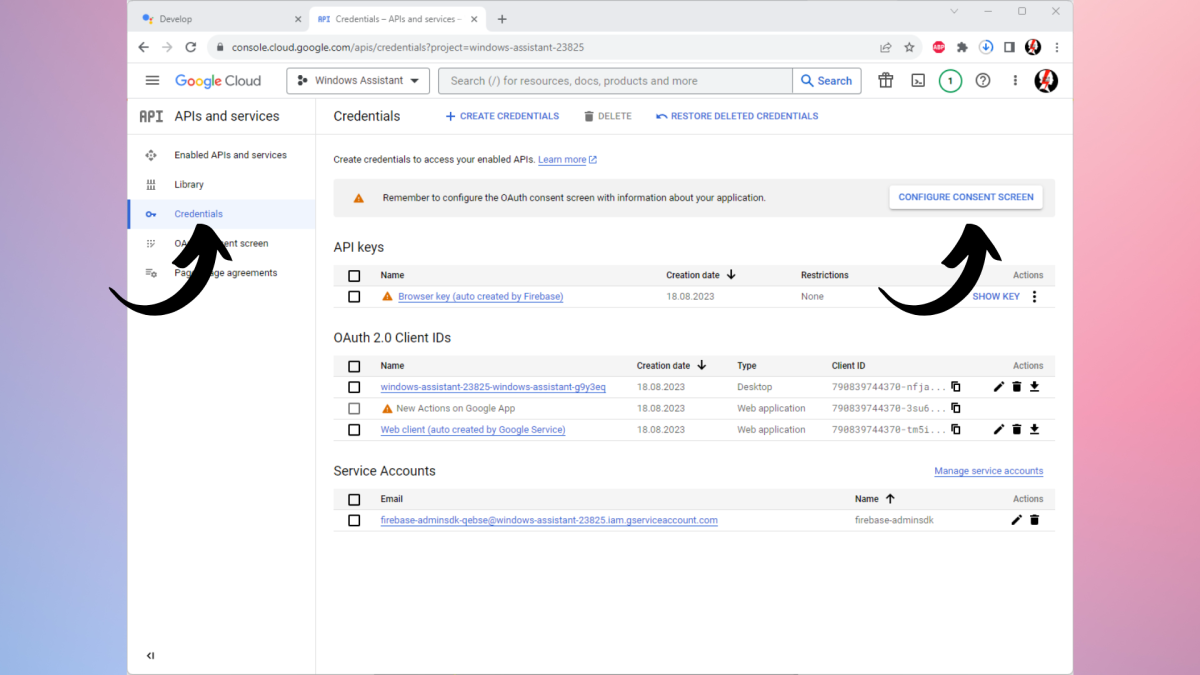Image resolution: width=1200 pixels, height=675 pixels.
Task: Open the help question mark icon
Action: [983, 81]
